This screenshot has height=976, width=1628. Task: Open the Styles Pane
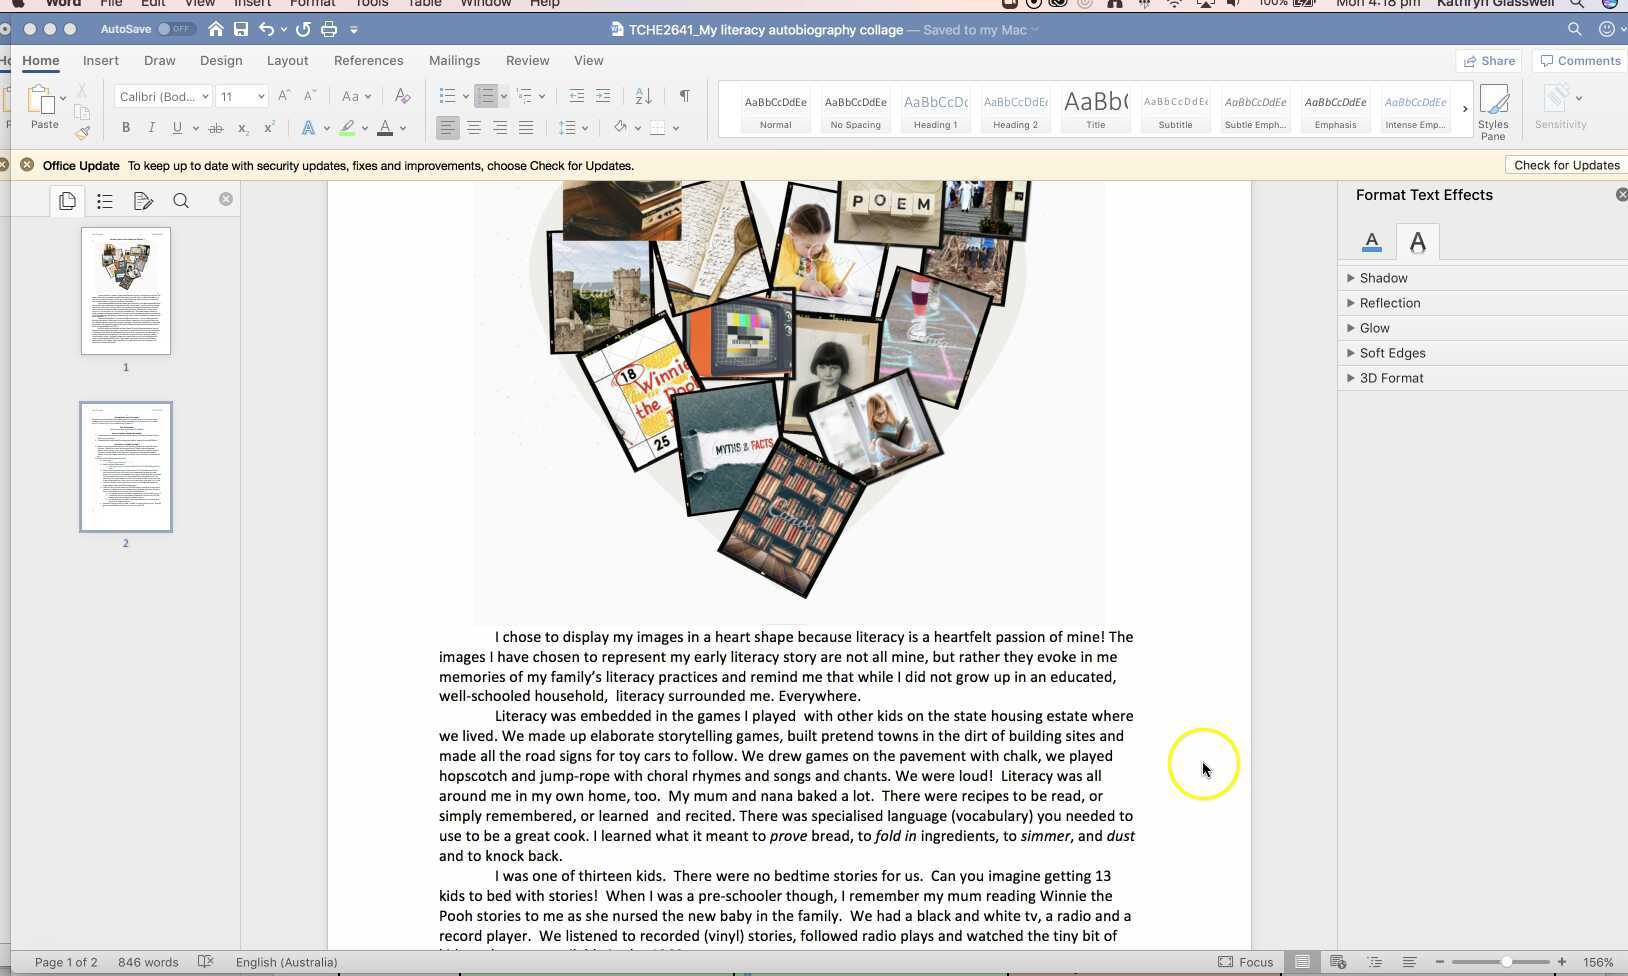click(x=1494, y=110)
